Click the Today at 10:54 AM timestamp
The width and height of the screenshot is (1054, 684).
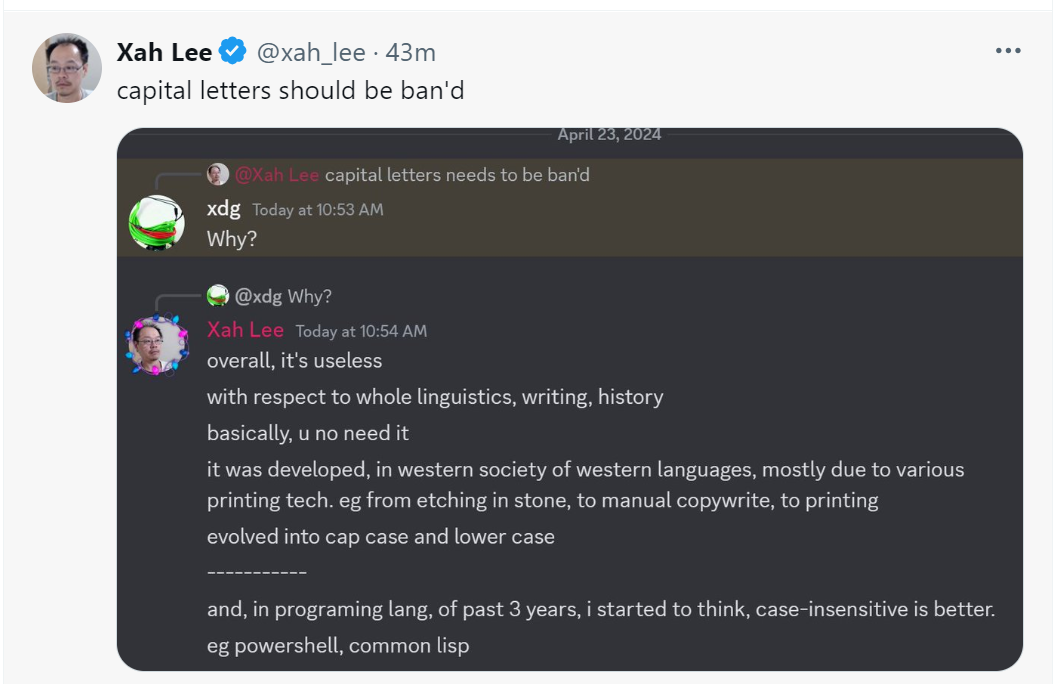click(362, 331)
